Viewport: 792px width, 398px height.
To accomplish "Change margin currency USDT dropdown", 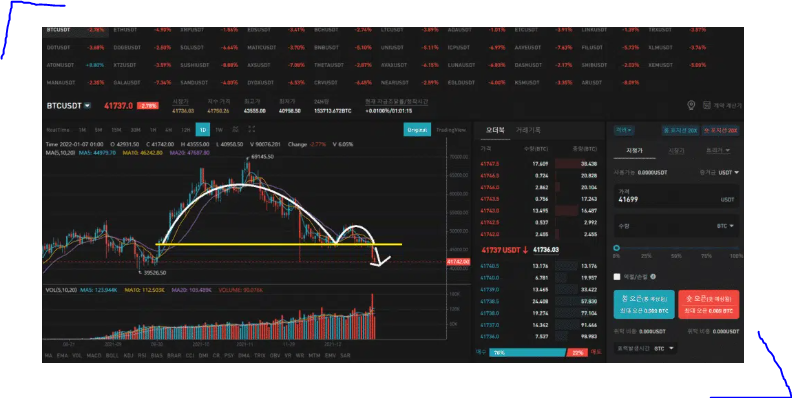I will [728, 173].
